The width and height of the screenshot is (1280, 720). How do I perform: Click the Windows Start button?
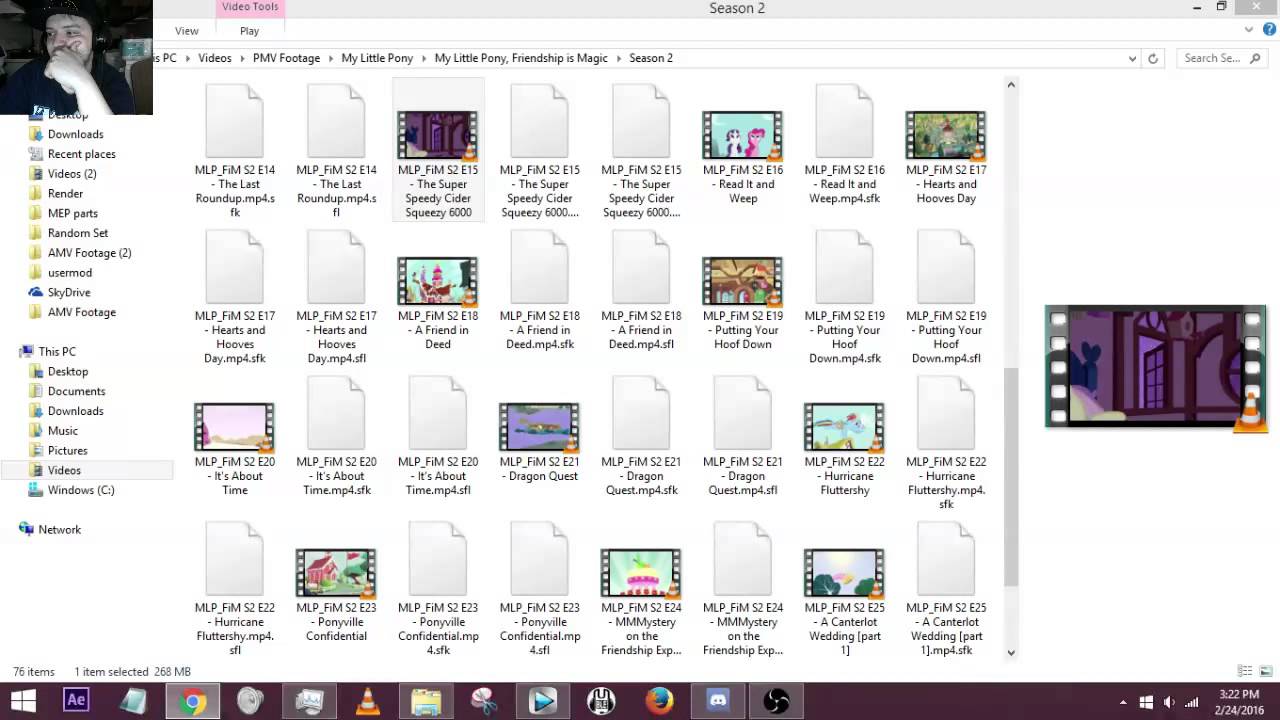[x=22, y=701]
